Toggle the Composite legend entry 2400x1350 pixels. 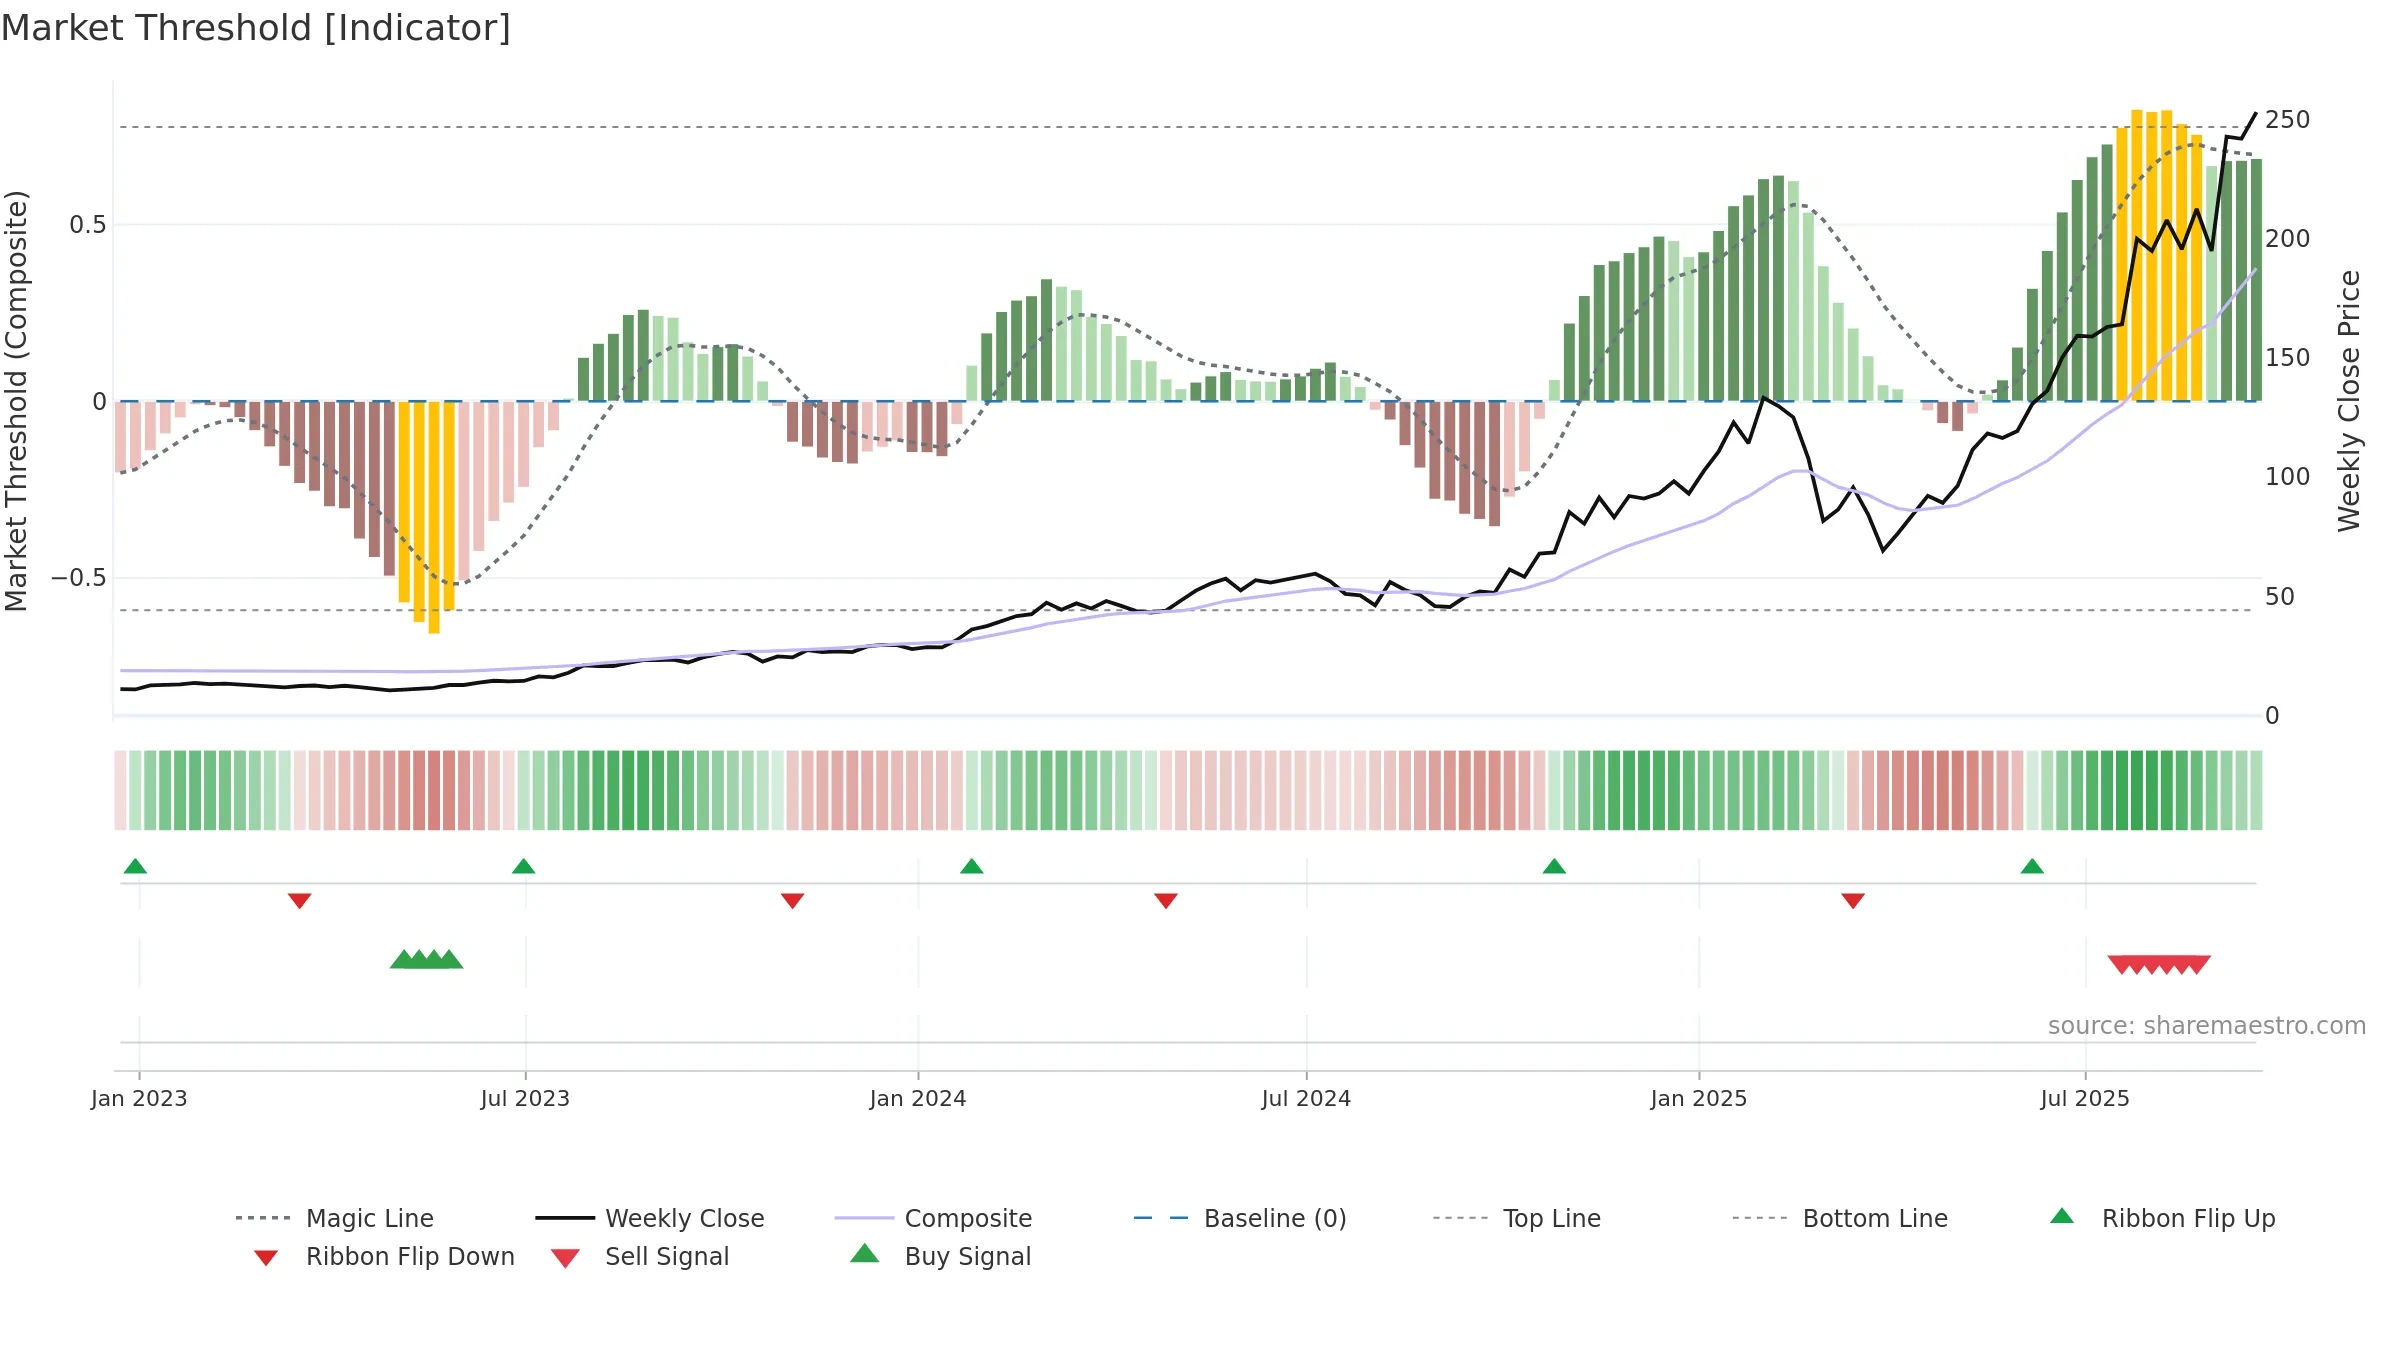click(933, 1218)
